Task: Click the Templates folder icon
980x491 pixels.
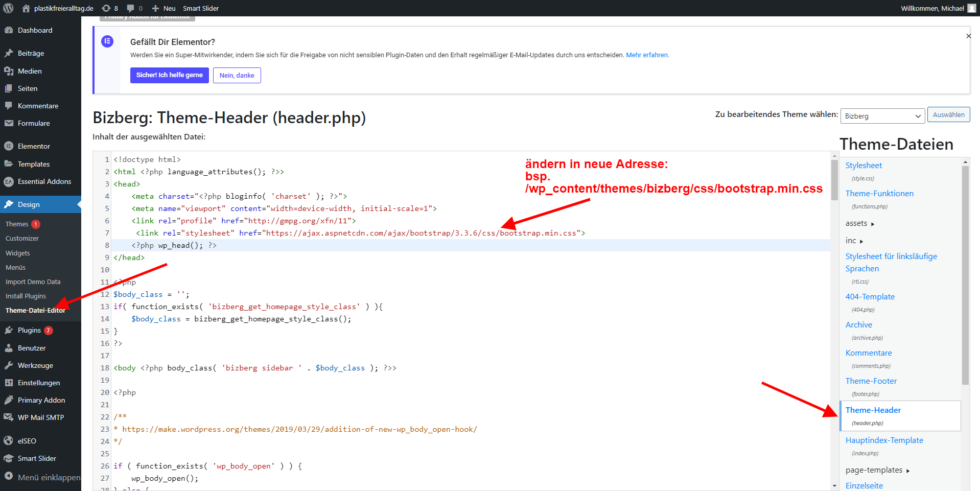Action: click(x=9, y=164)
